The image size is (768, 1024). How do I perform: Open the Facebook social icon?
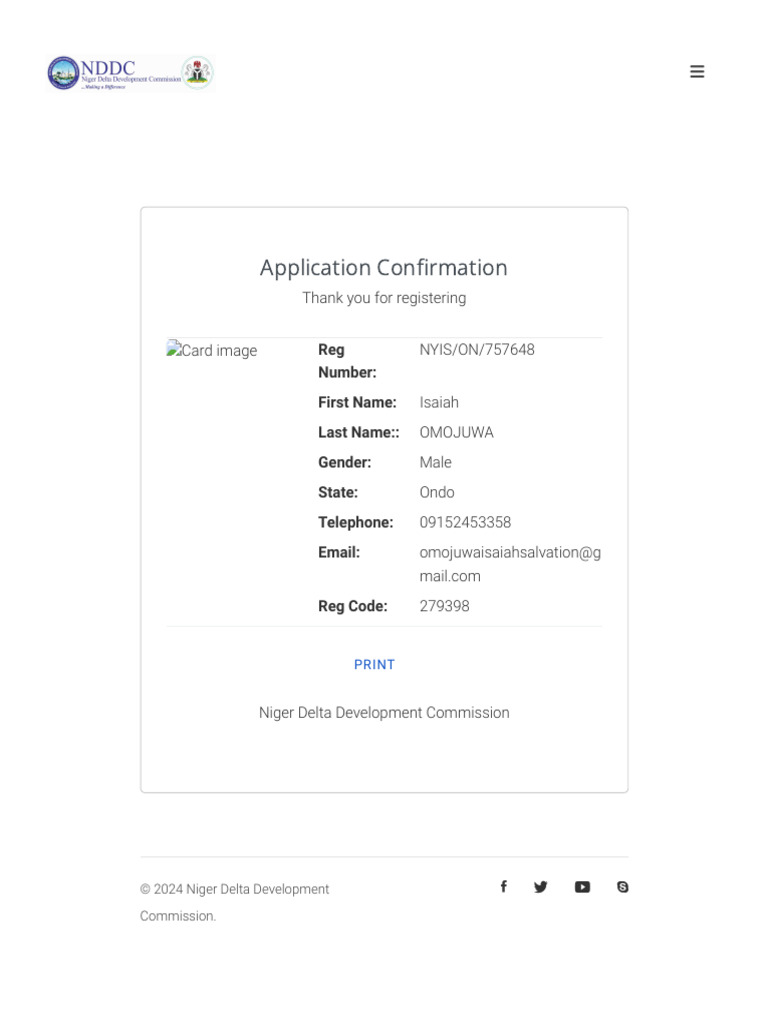[x=504, y=886]
